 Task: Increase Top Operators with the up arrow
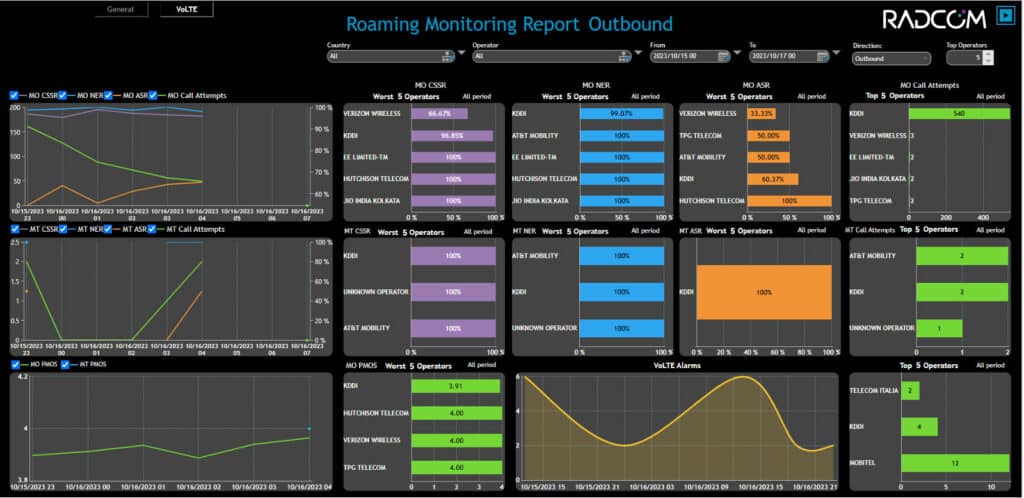(x=988, y=55)
